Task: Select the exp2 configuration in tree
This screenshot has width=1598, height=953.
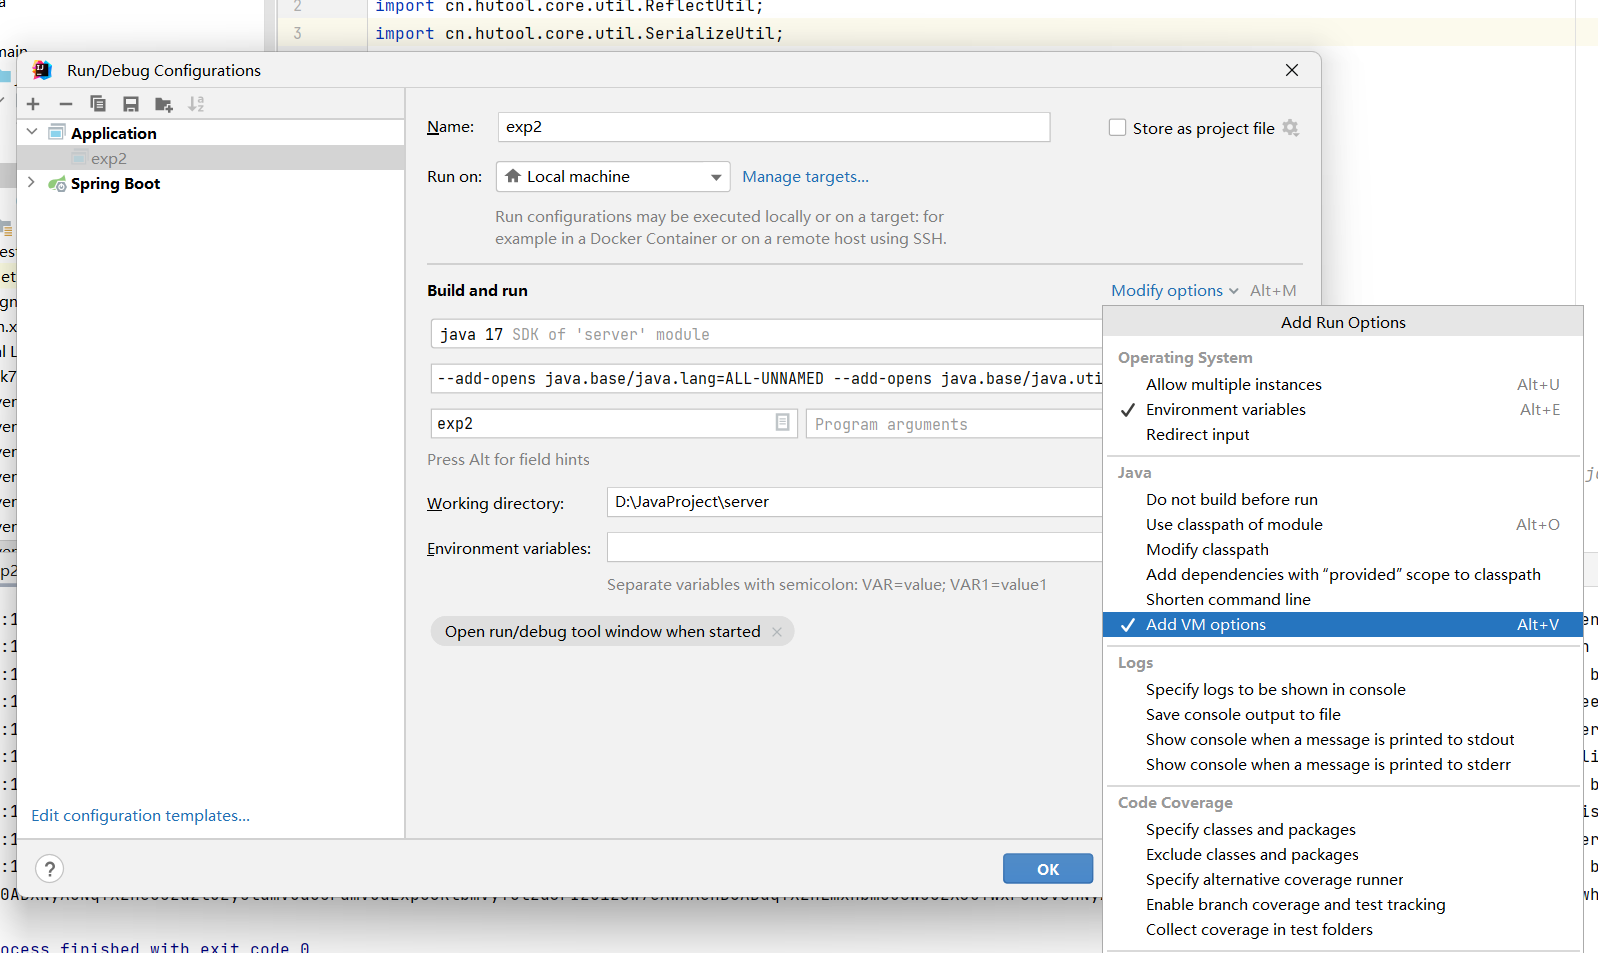Action: point(211,158)
